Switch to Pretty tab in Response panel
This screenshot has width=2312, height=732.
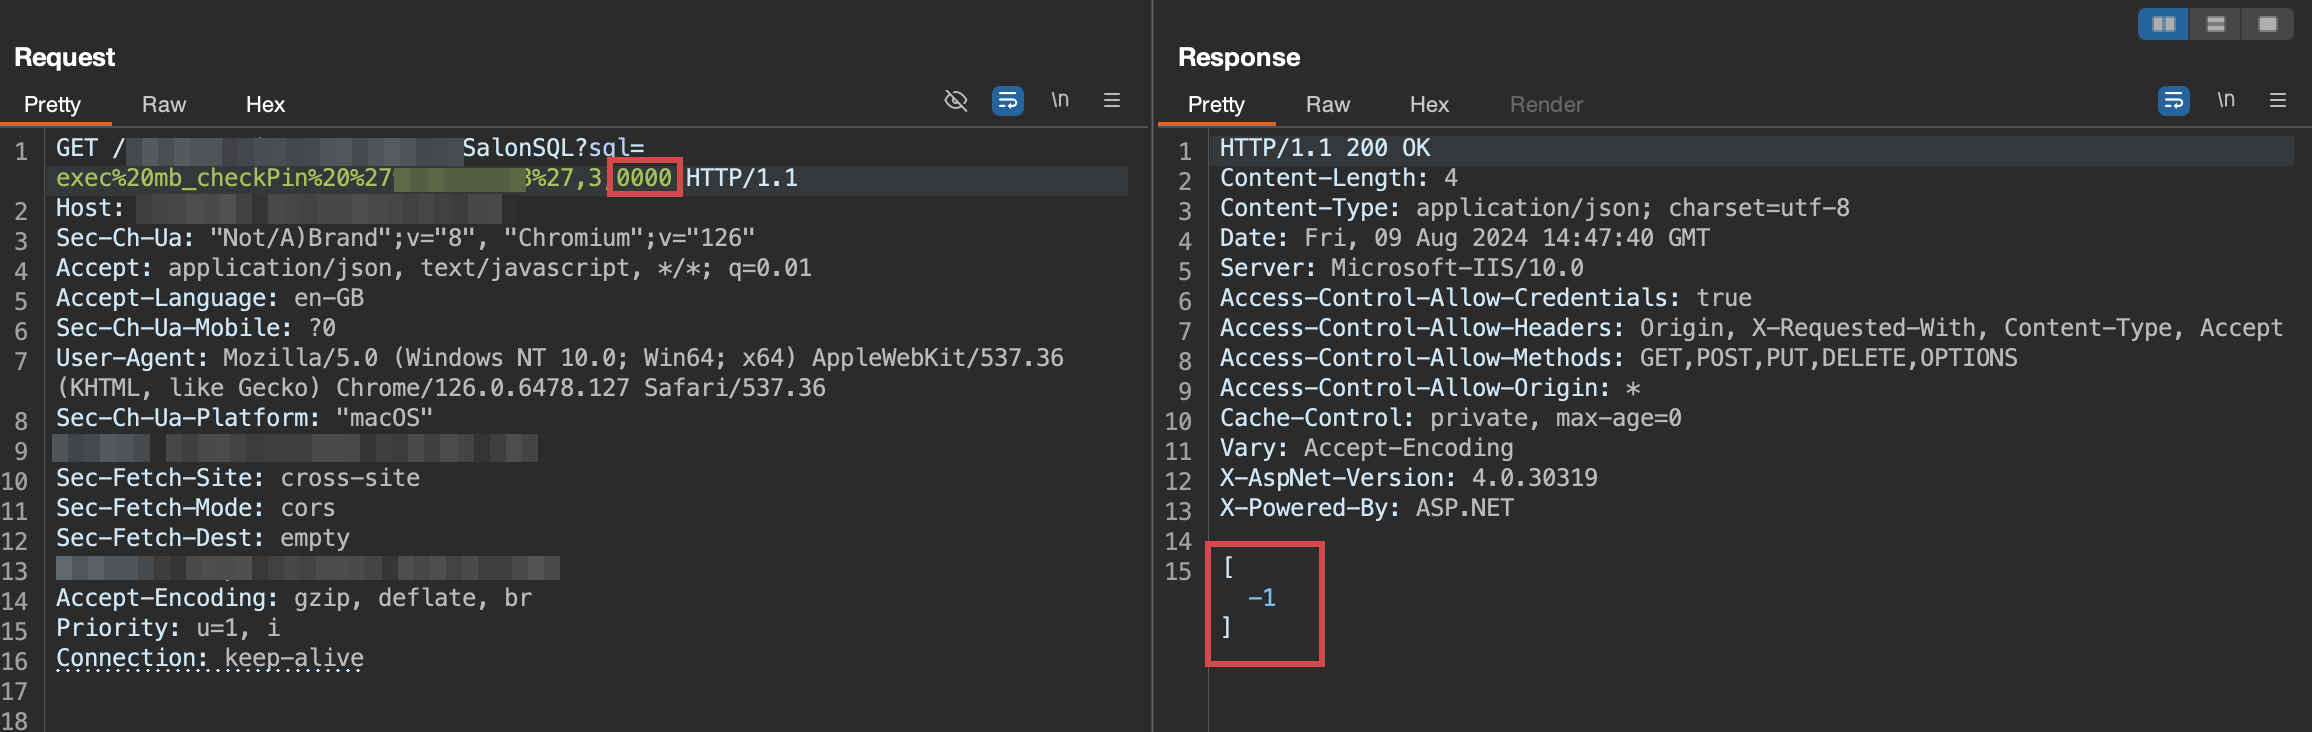point(1216,104)
